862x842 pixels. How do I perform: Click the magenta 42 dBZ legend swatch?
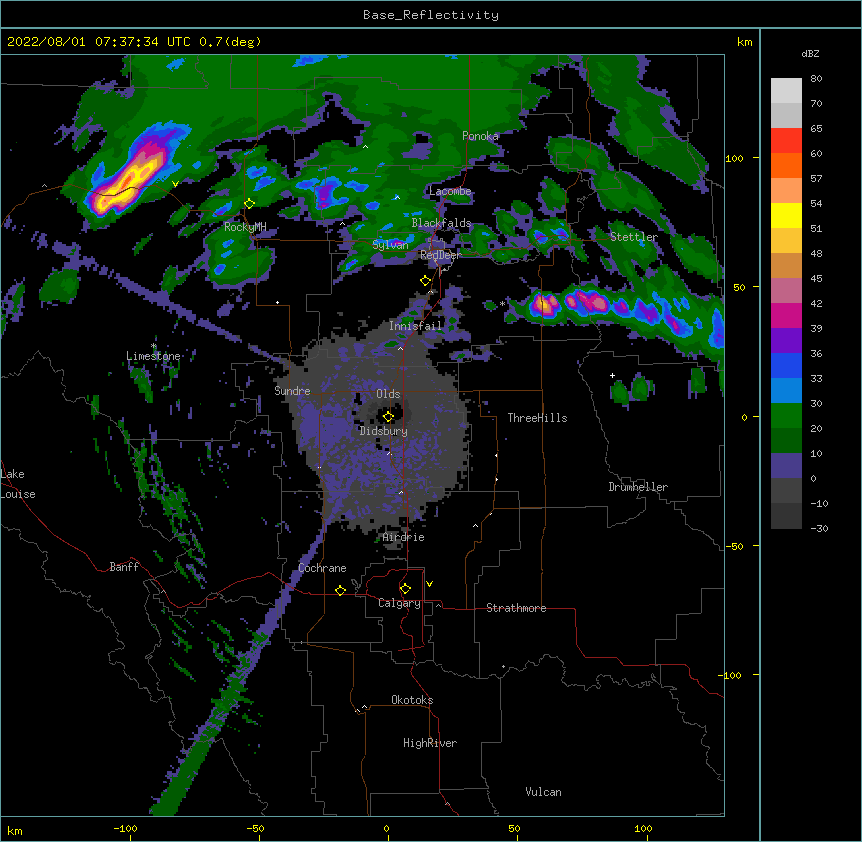pyautogui.click(x=786, y=316)
